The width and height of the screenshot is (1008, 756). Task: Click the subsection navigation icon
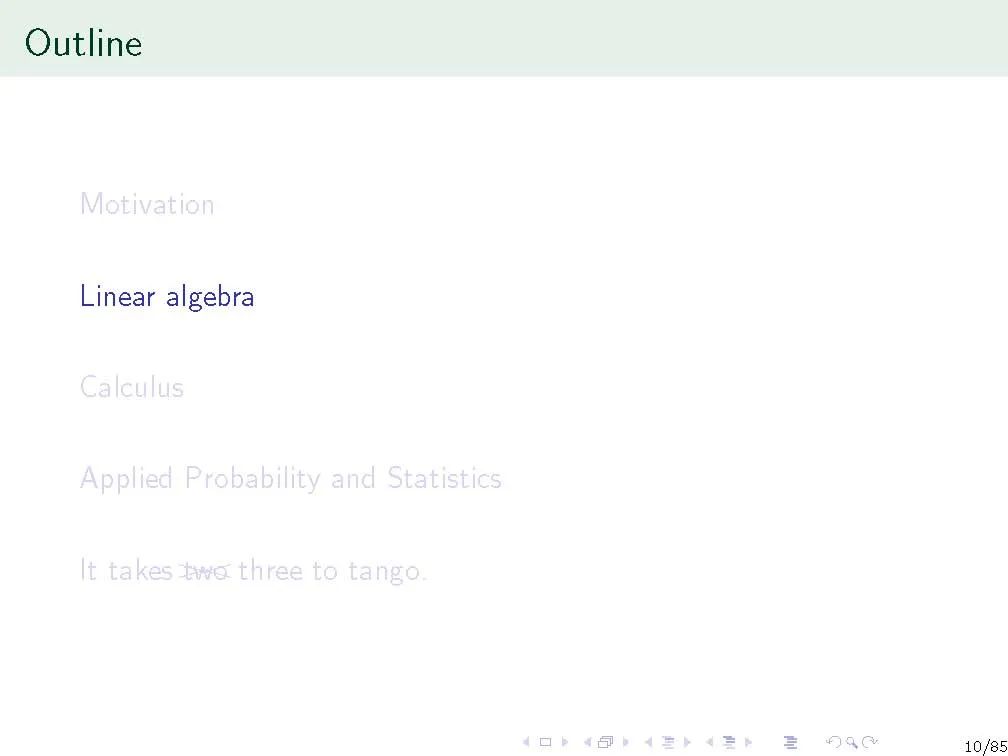(x=668, y=743)
